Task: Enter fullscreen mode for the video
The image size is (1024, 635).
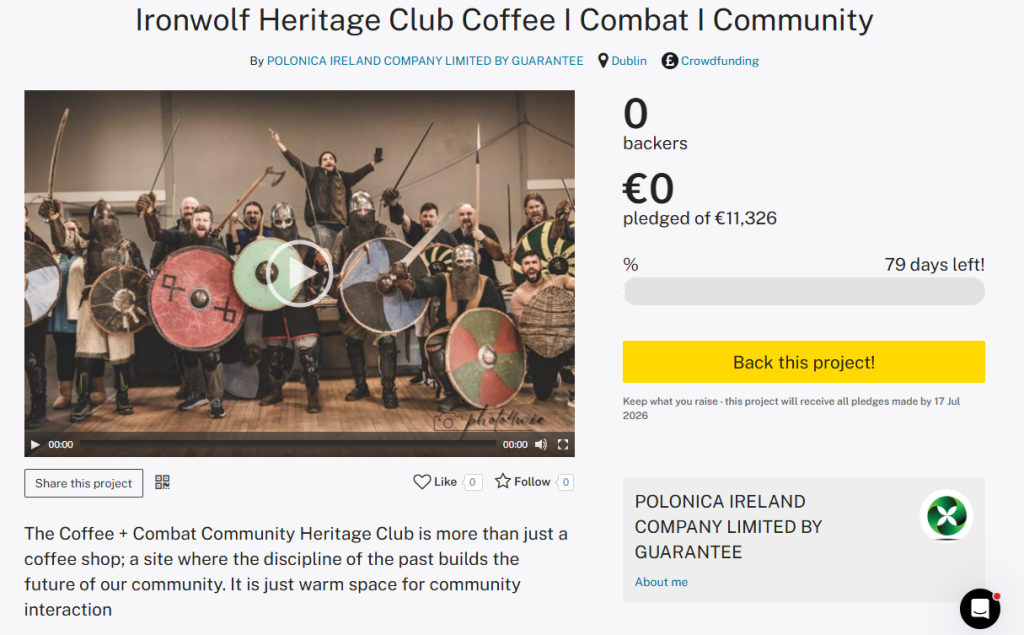Action: (563, 445)
